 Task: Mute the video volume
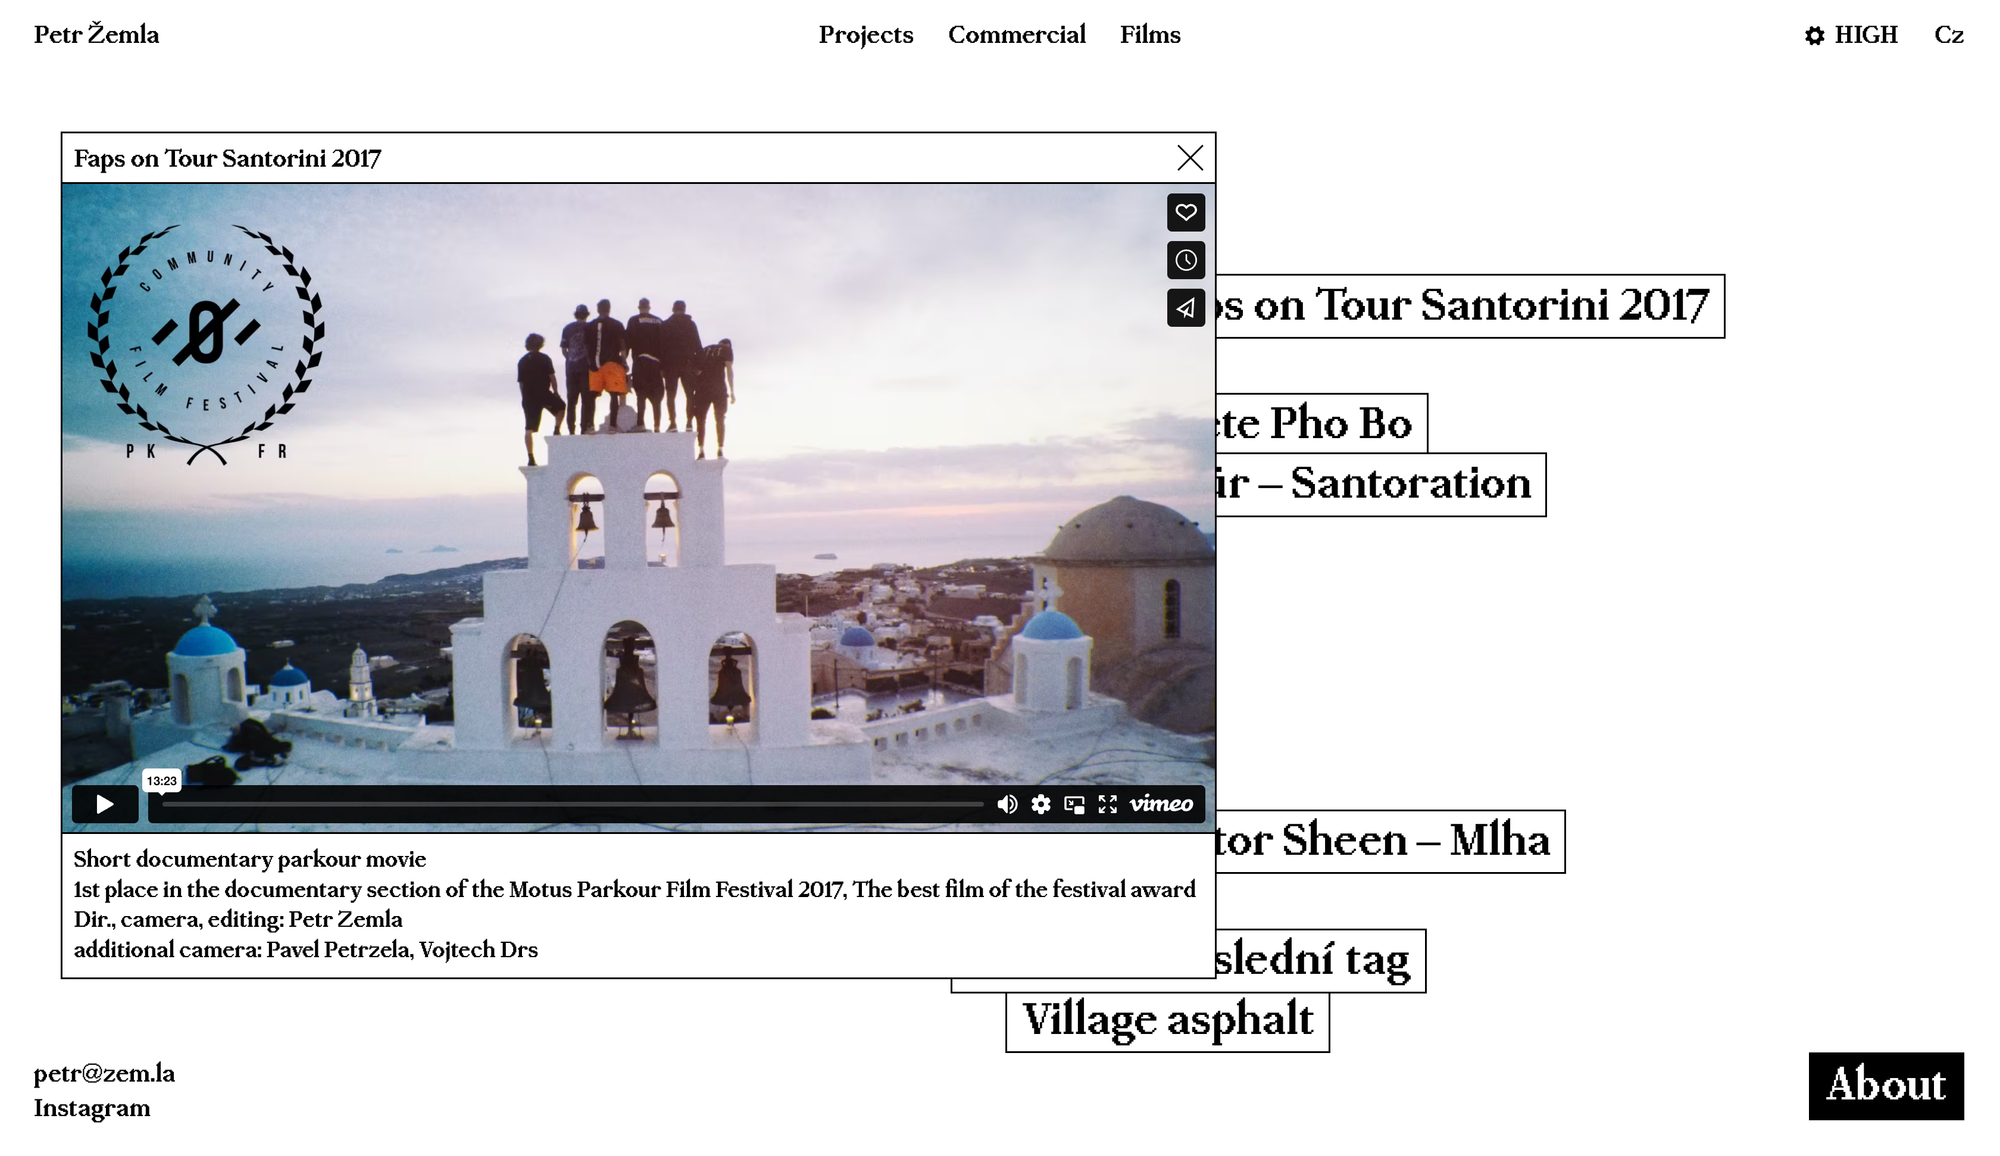click(1007, 804)
